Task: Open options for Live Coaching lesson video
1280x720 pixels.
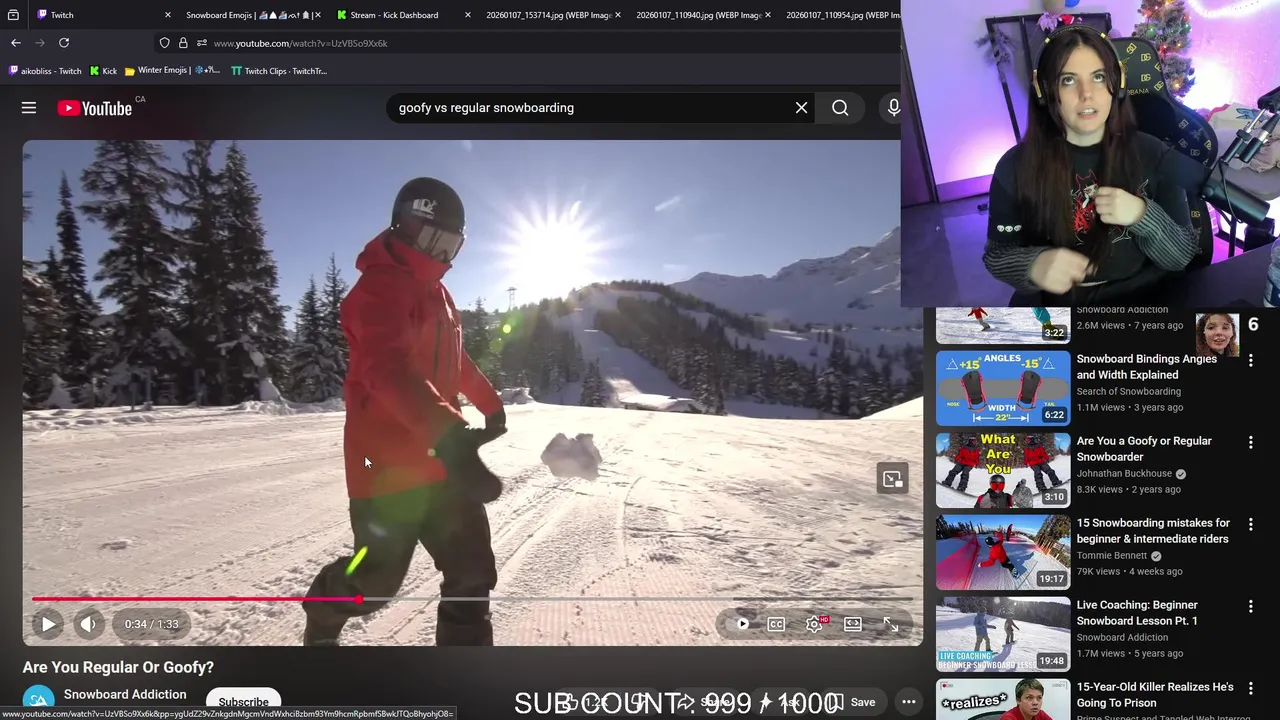Action: point(1250,606)
